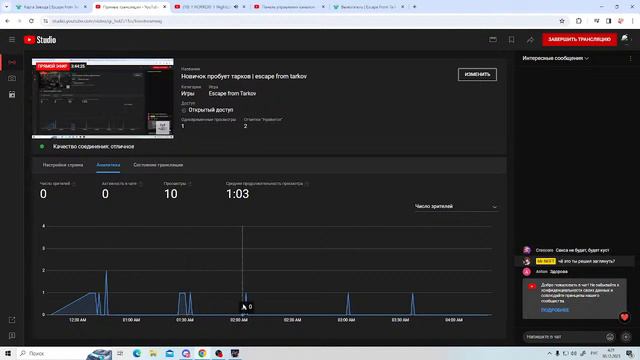Open a new browser tab

pyautogui.click(x=414, y=7)
